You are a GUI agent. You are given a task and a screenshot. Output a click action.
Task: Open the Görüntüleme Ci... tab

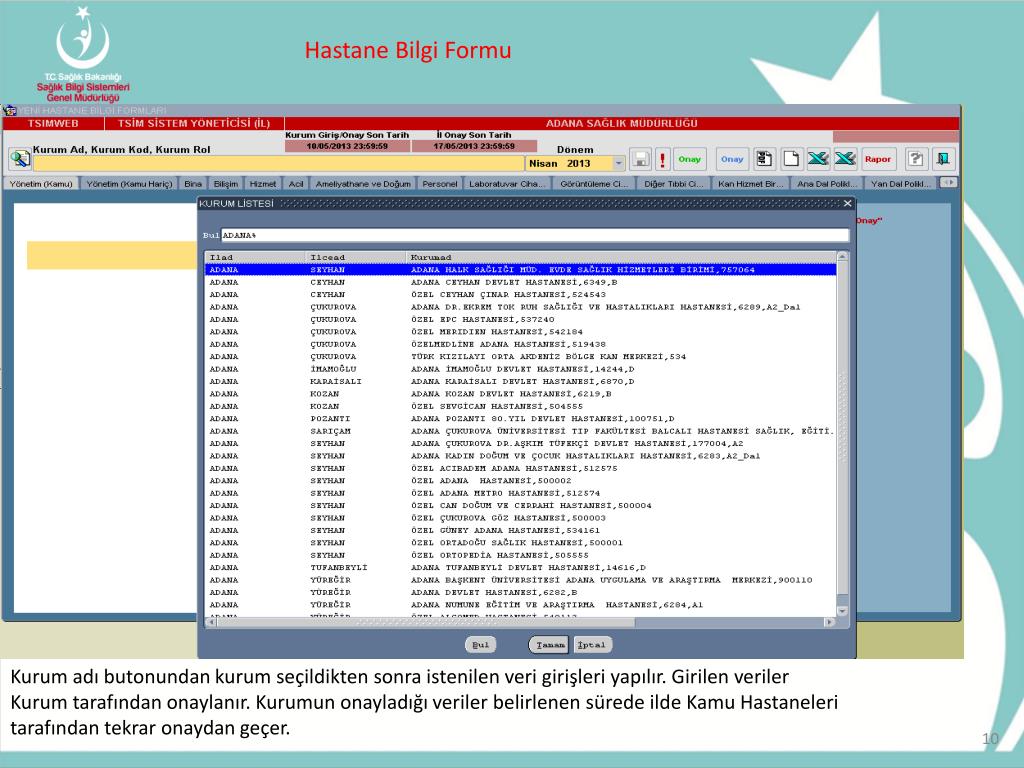594,184
